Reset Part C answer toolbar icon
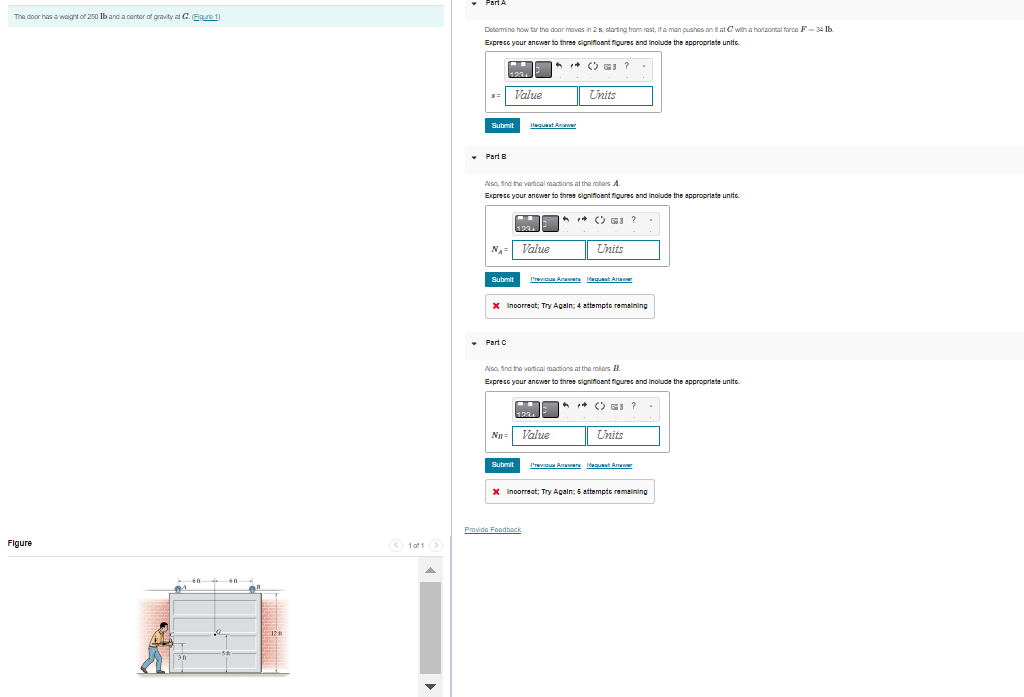1024x697 pixels. tap(600, 406)
